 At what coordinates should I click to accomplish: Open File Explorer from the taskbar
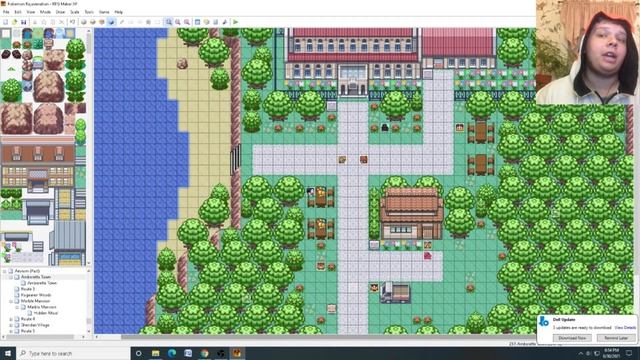click(x=156, y=353)
